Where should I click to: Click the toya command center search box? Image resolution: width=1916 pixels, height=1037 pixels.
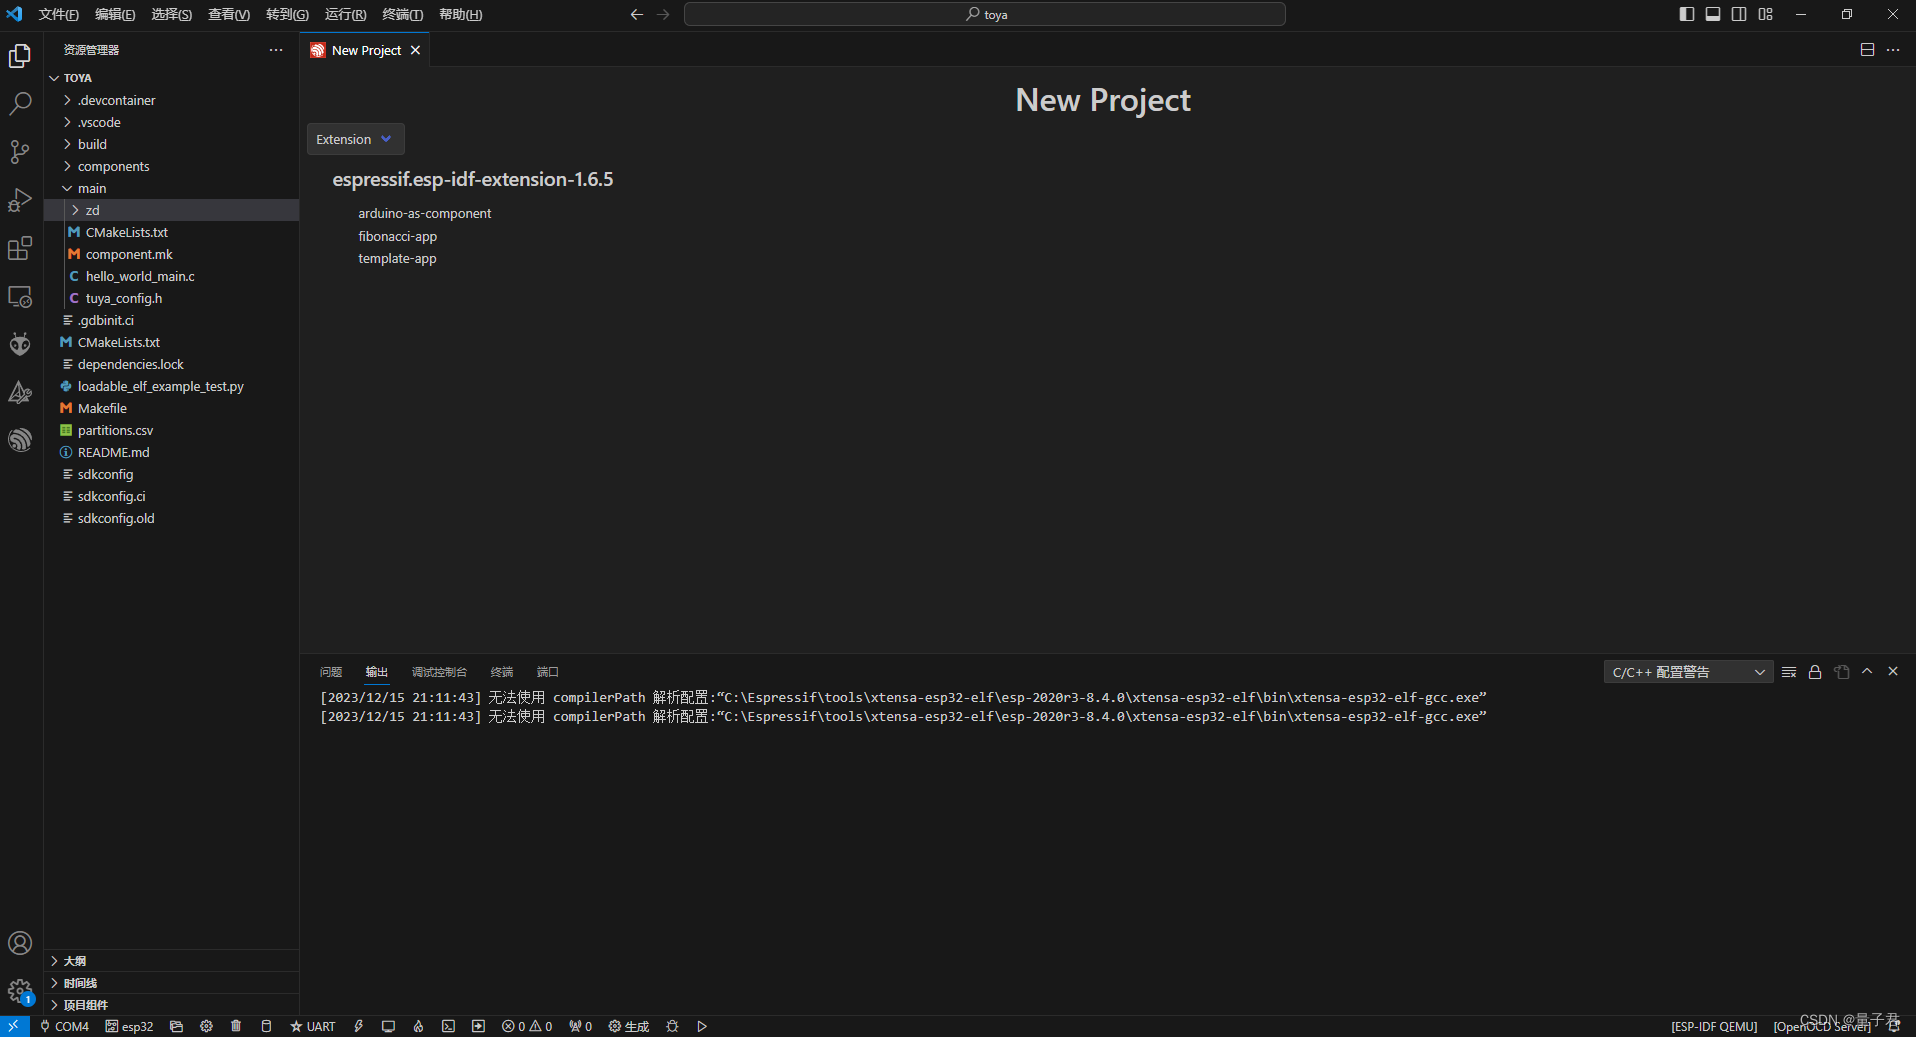(985, 14)
